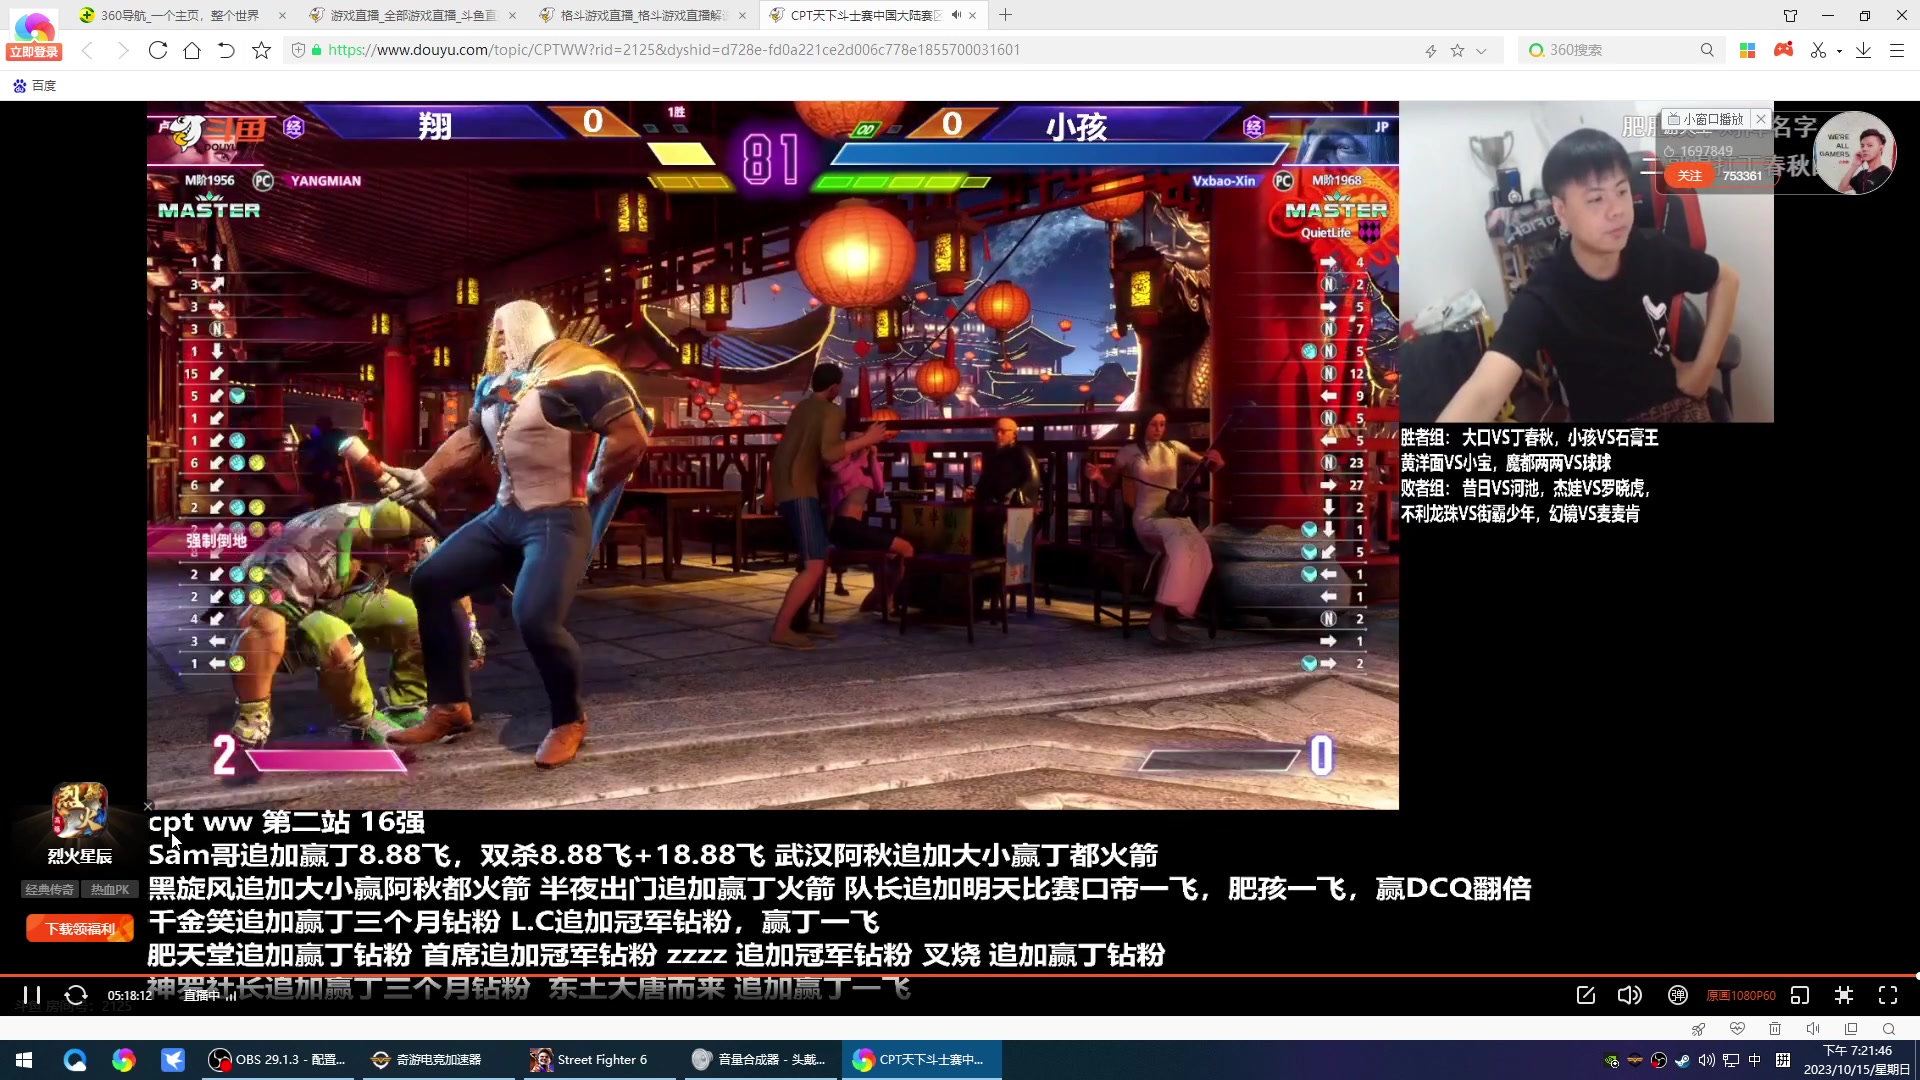Go forward with the browser forward arrow
The height and width of the screenshot is (1080, 1920).
tap(122, 50)
